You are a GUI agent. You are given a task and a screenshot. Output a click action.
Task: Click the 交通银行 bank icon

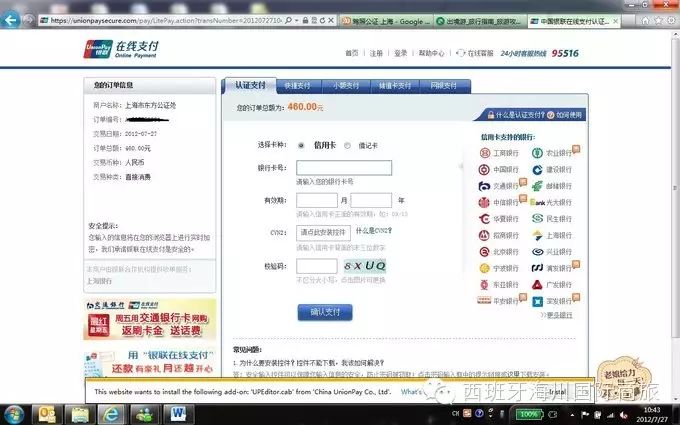pyautogui.click(x=484, y=186)
